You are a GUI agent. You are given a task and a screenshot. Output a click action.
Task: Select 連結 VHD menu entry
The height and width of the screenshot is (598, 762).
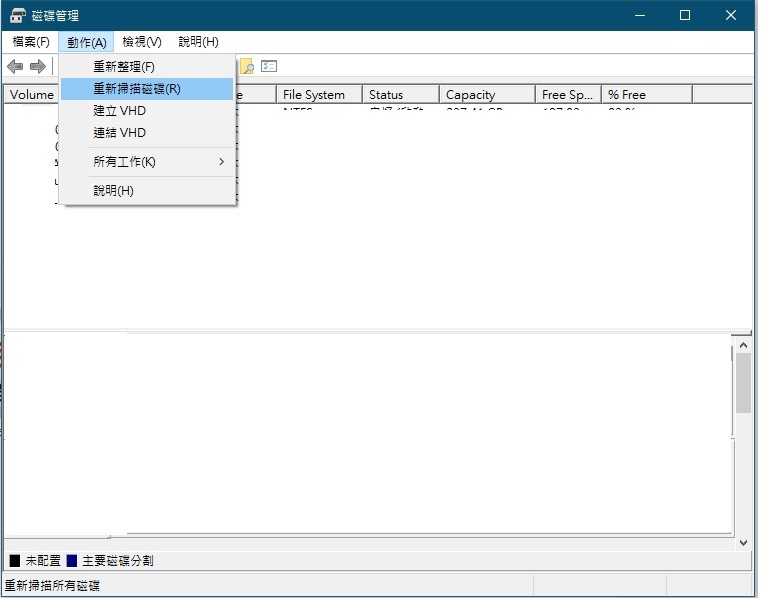[x=147, y=133]
